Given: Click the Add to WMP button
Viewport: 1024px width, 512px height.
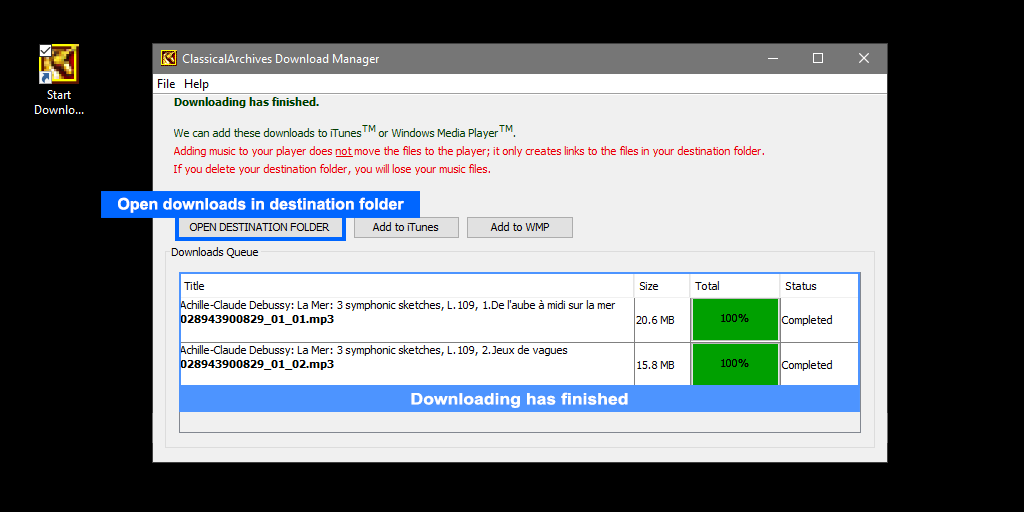Looking at the screenshot, I should pos(519,228).
